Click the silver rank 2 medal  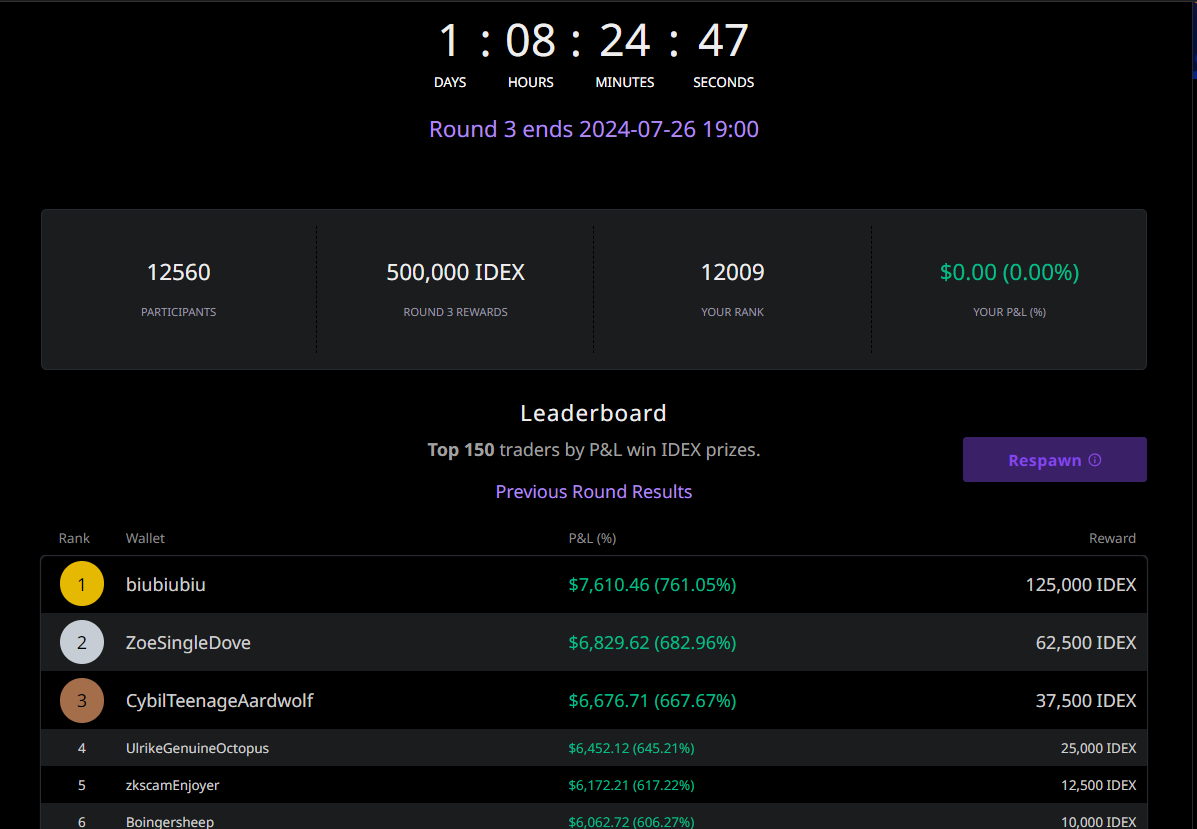click(82, 642)
